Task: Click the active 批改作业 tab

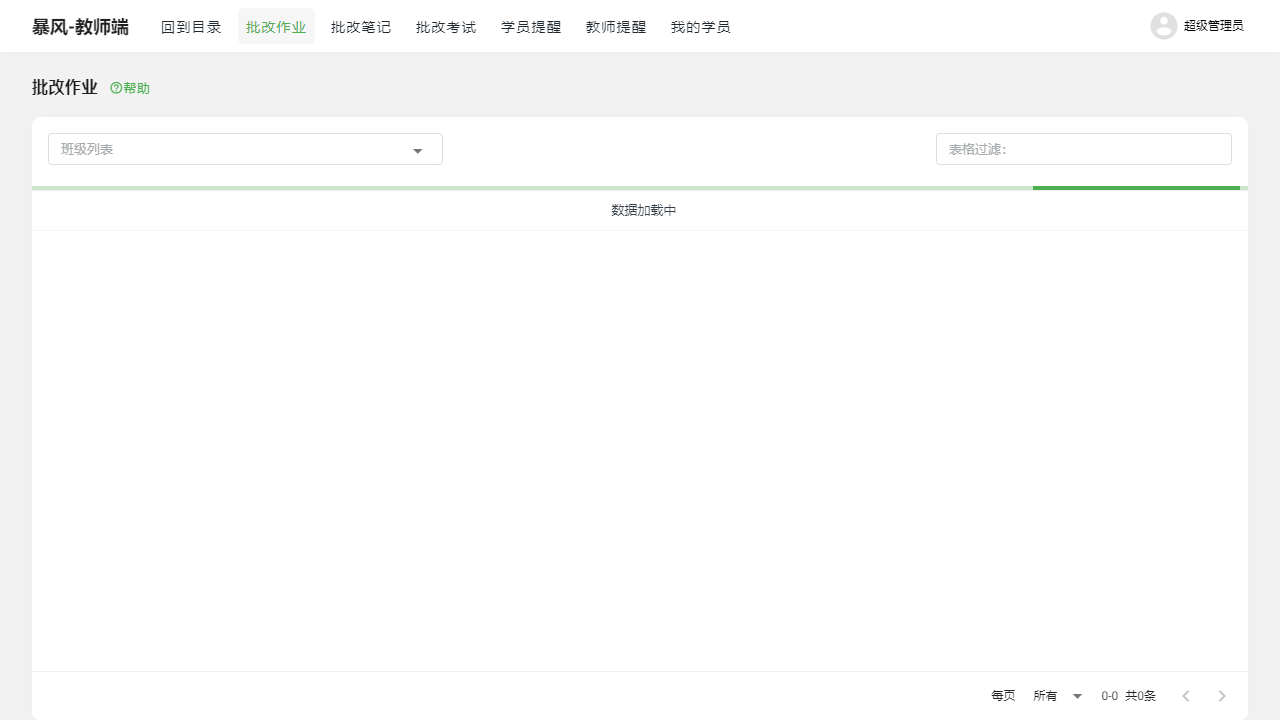Action: click(276, 27)
